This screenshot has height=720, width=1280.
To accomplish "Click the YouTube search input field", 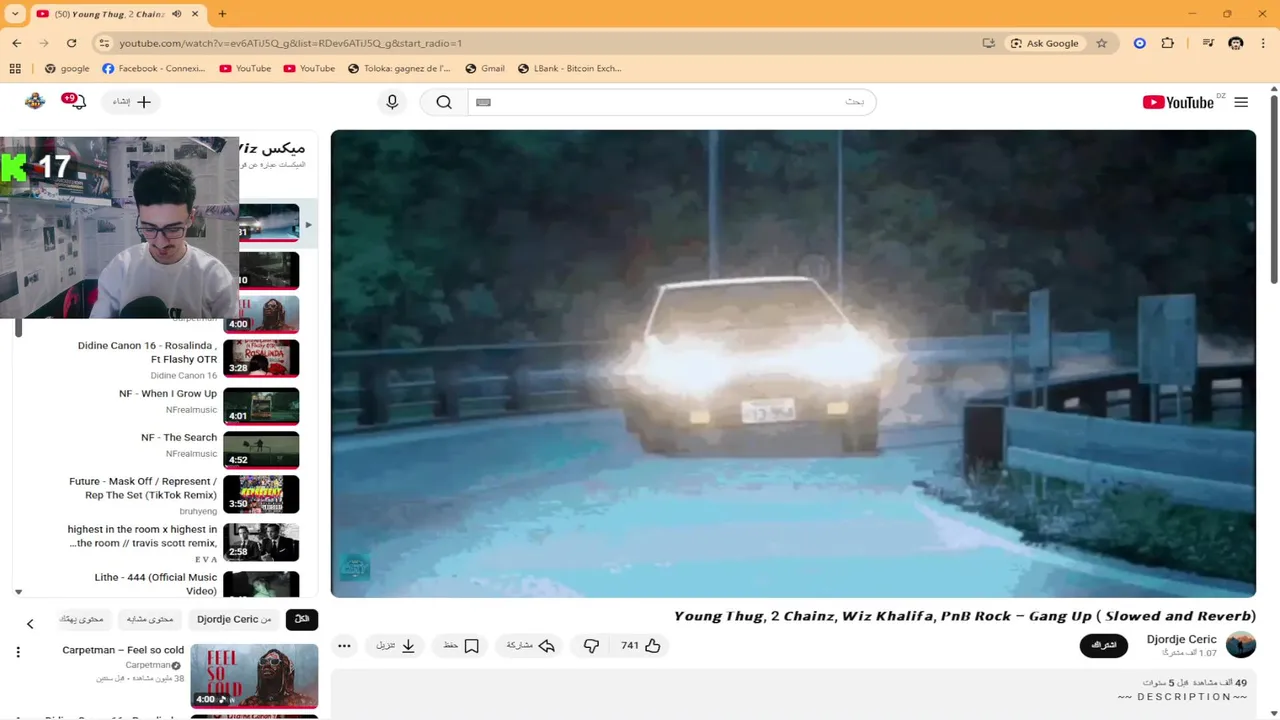I will tap(671, 102).
